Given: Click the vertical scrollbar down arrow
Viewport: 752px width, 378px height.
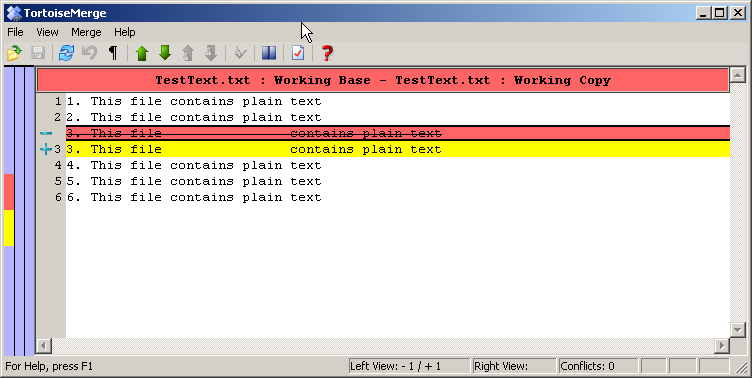Looking at the screenshot, I should 737,329.
